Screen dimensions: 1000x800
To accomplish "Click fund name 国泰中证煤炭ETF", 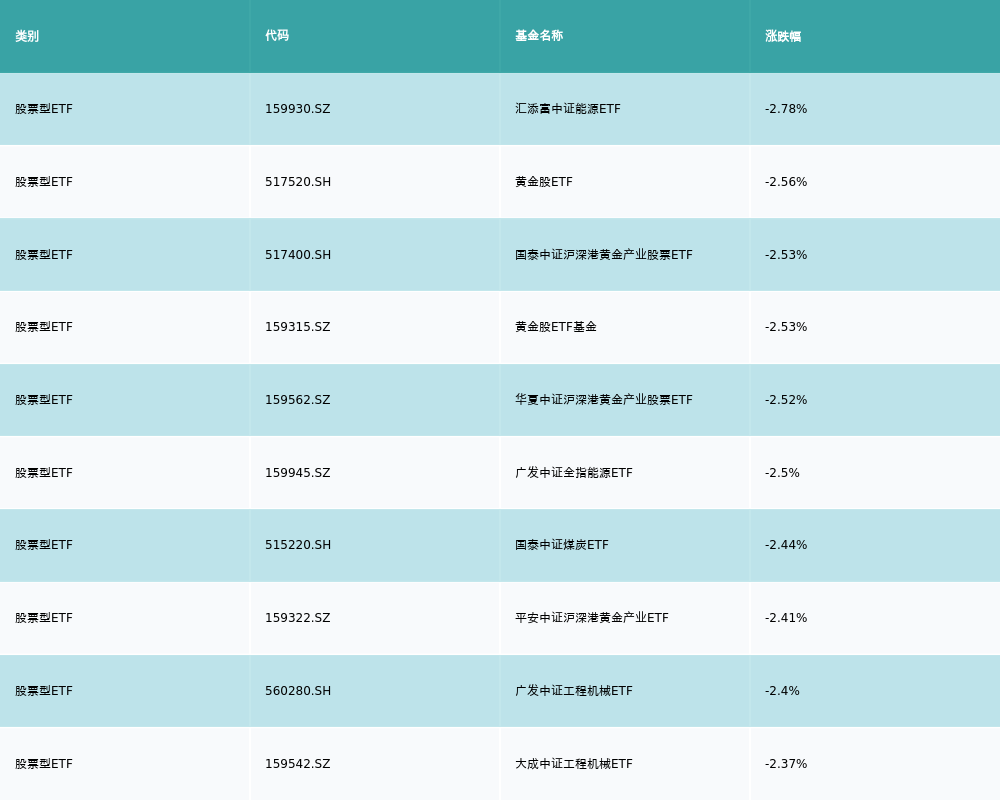I will (x=562, y=545).
